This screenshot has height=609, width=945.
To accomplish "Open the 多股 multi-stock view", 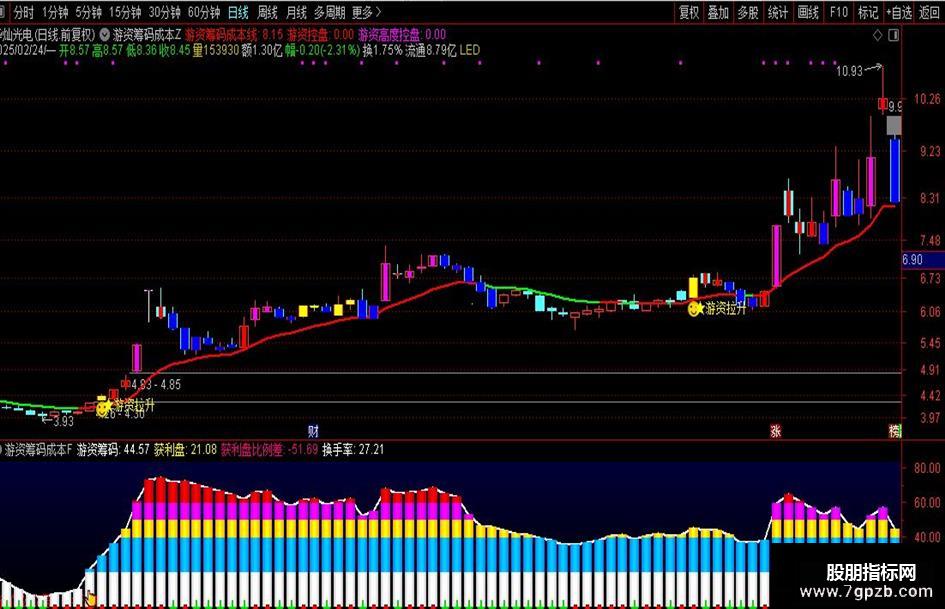I will click(748, 12).
